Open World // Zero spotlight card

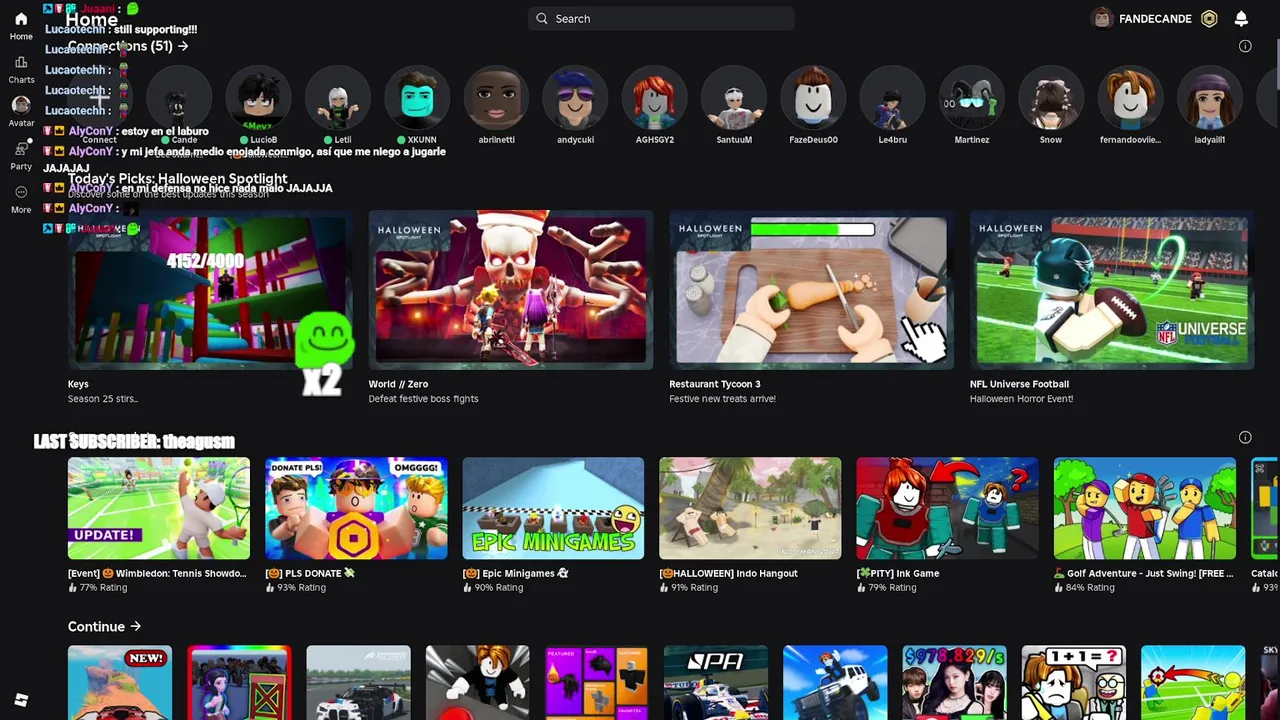coord(510,290)
